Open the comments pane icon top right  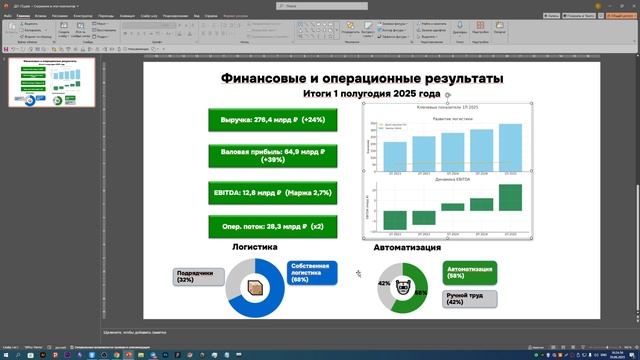[601, 16]
